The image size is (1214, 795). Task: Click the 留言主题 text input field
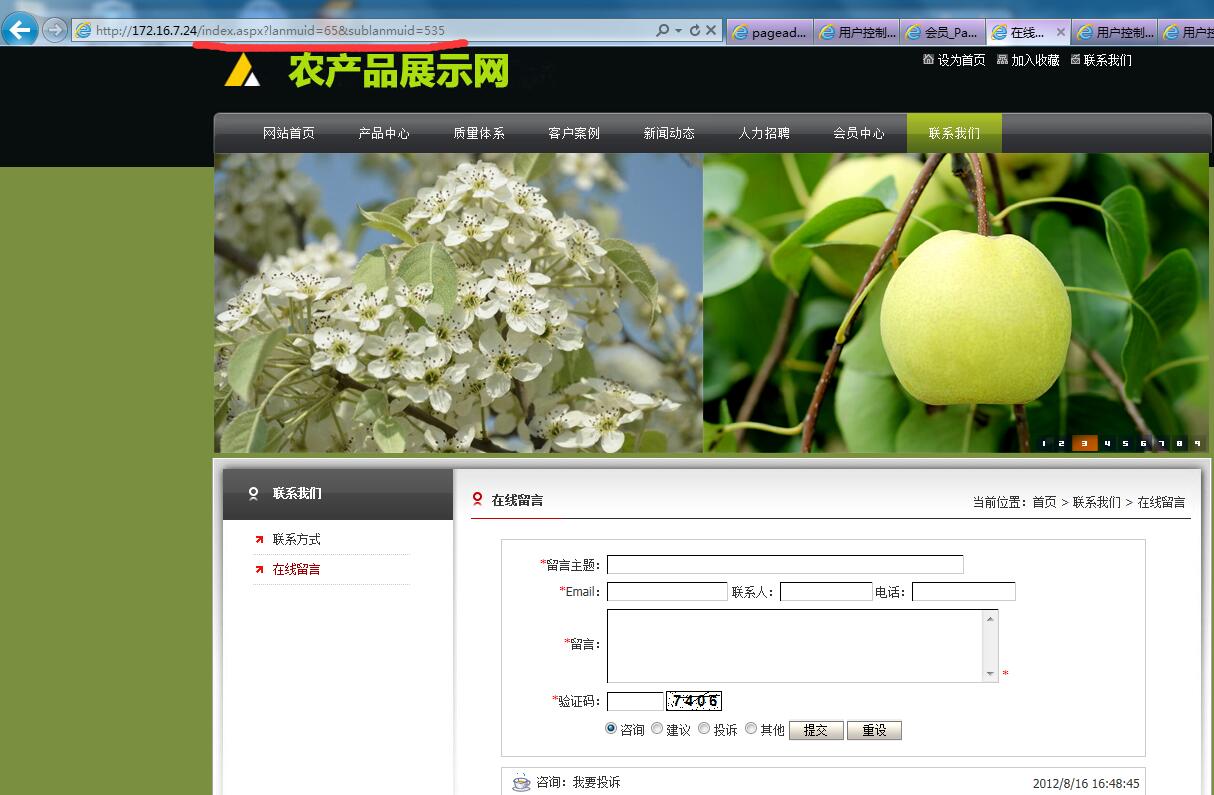tap(785, 565)
